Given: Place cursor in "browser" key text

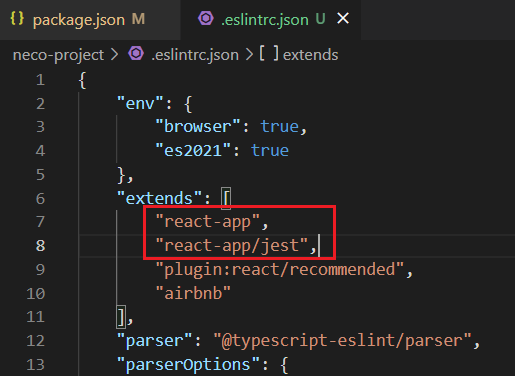Looking at the screenshot, I should (x=198, y=127).
